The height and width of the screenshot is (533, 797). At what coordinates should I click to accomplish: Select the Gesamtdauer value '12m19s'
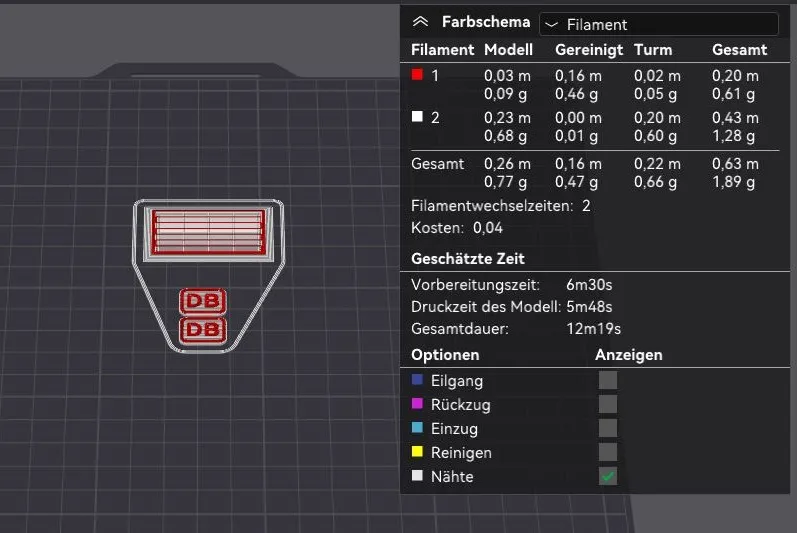(594, 329)
